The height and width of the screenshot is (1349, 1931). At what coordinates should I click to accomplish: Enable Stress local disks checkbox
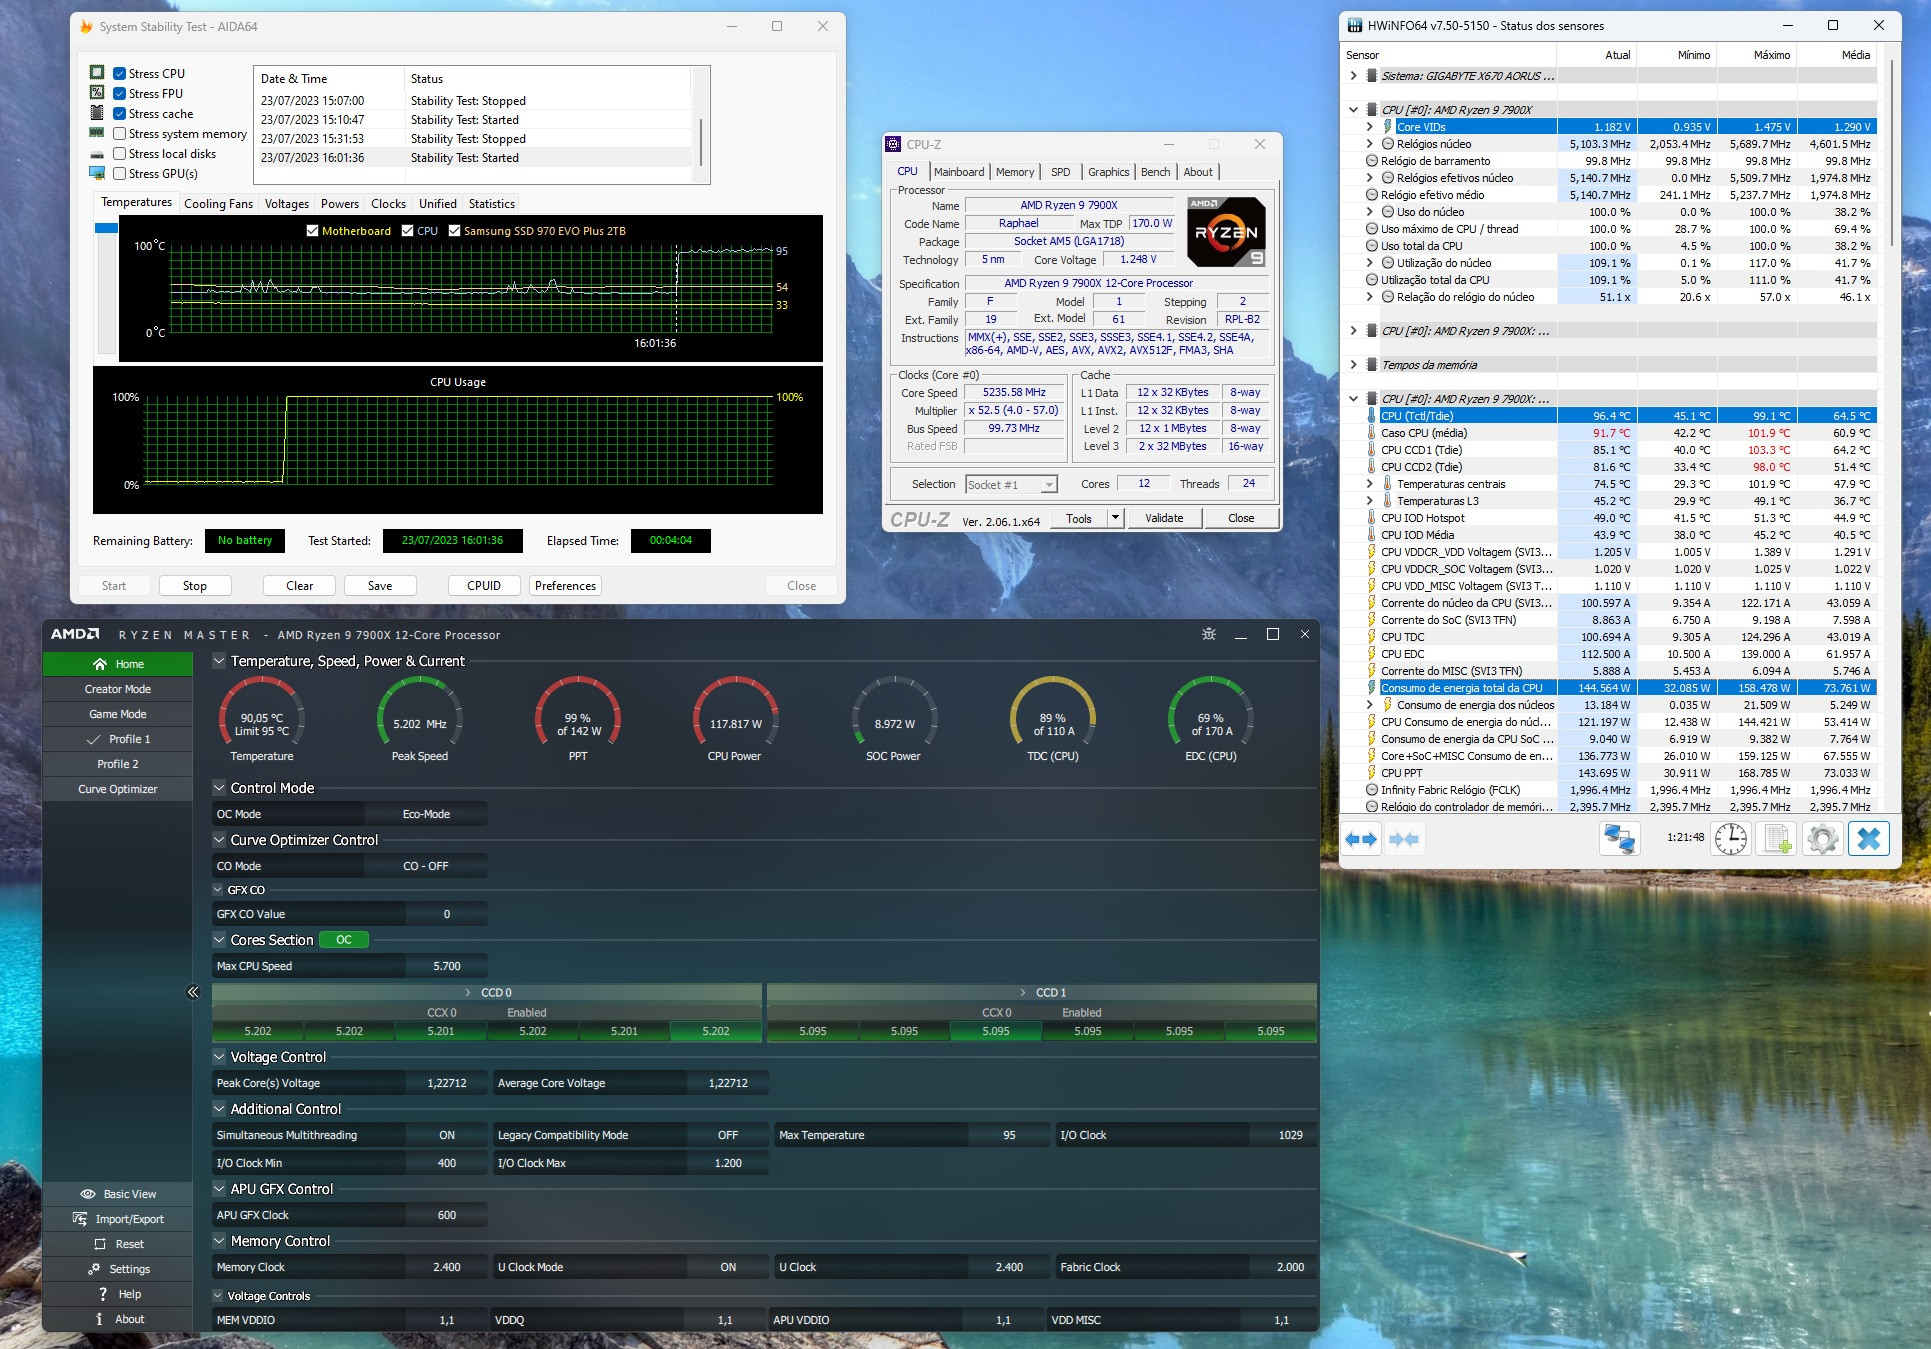pos(119,153)
